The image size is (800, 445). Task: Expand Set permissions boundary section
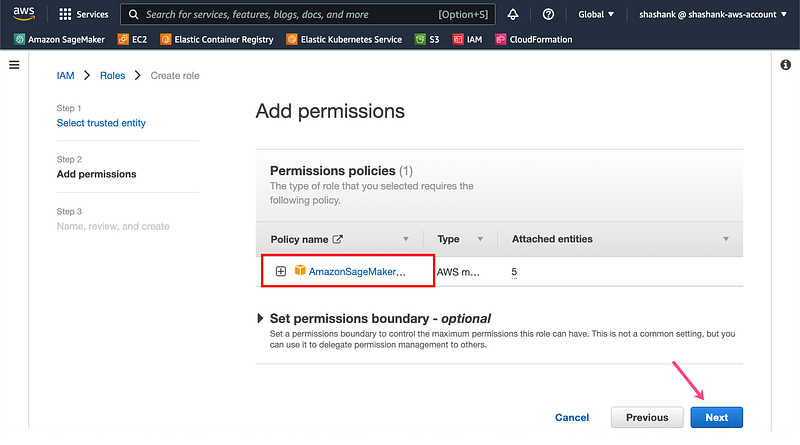pos(262,318)
